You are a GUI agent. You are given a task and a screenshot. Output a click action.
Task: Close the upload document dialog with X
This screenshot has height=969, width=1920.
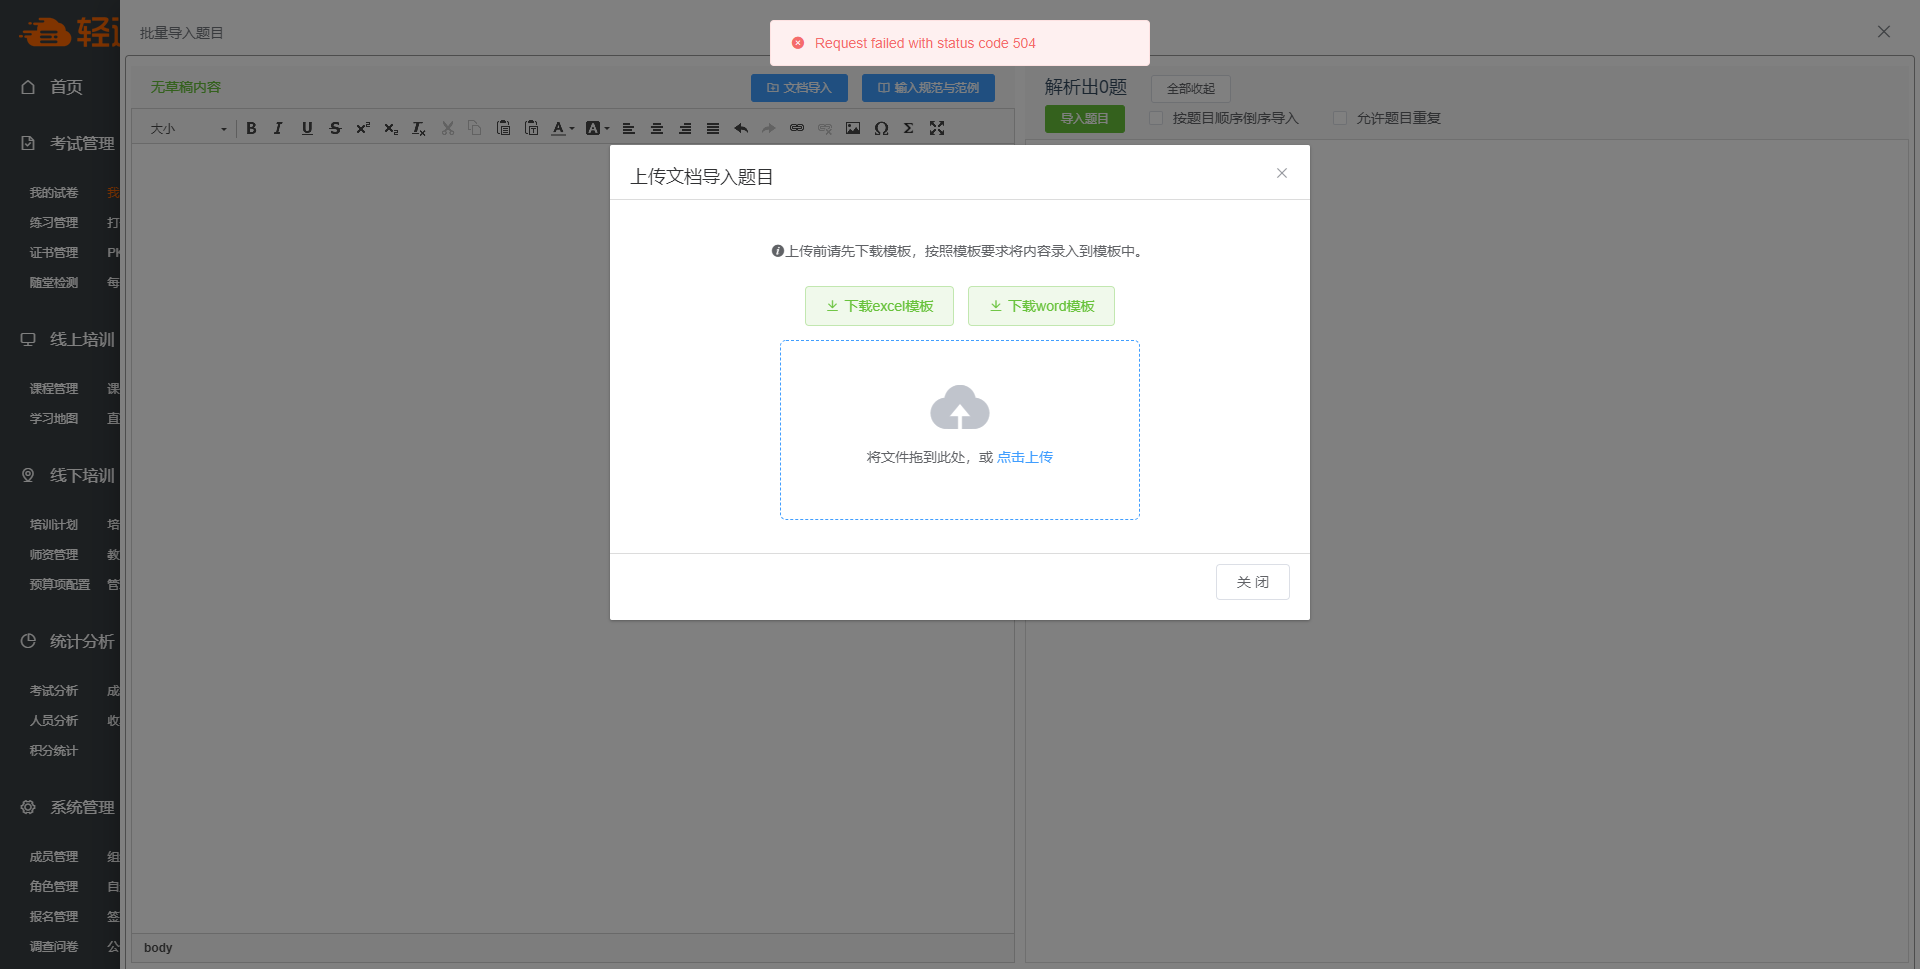point(1281,173)
